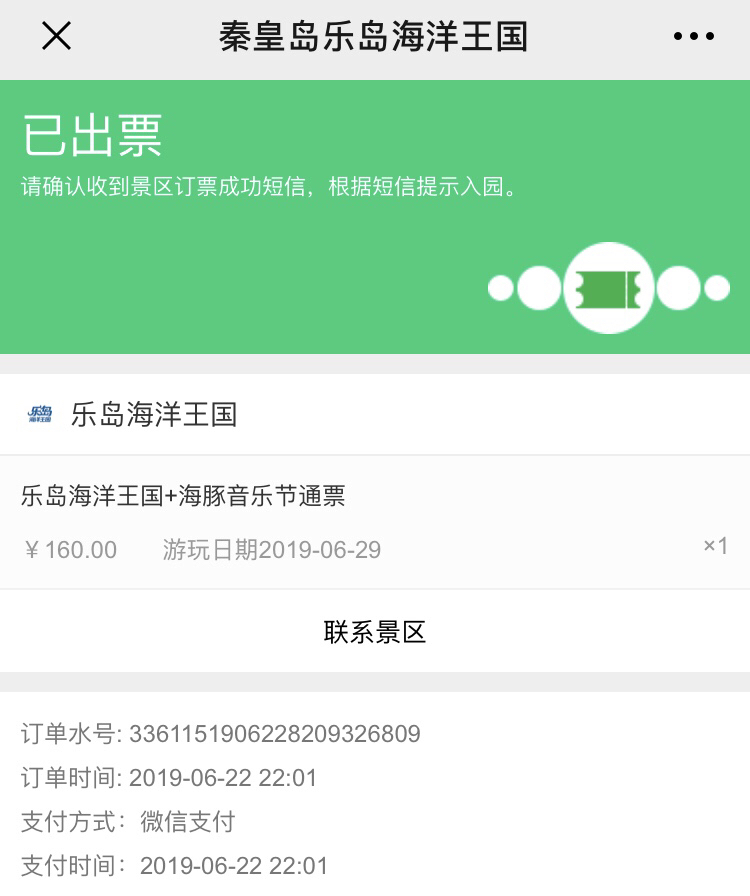This screenshot has height=896, width=750.
Task: Tap the green ticket icon
Action: click(x=608, y=288)
